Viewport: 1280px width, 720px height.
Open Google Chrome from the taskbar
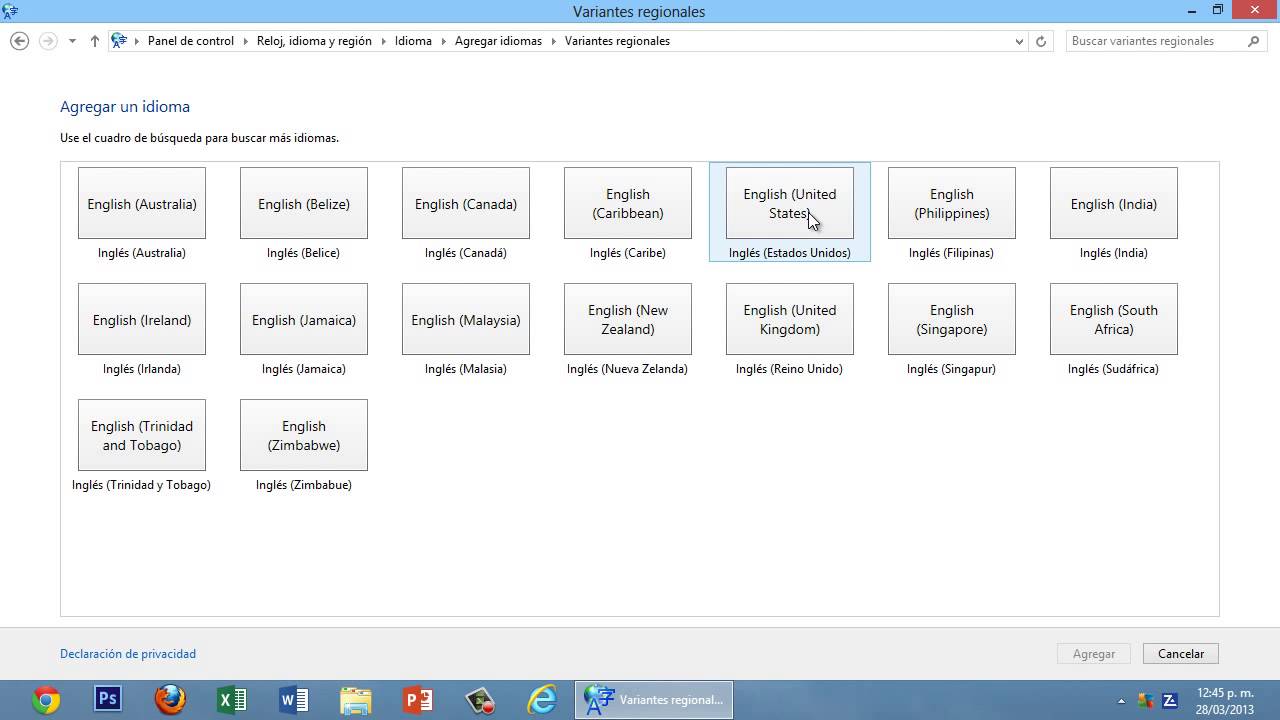[46, 700]
